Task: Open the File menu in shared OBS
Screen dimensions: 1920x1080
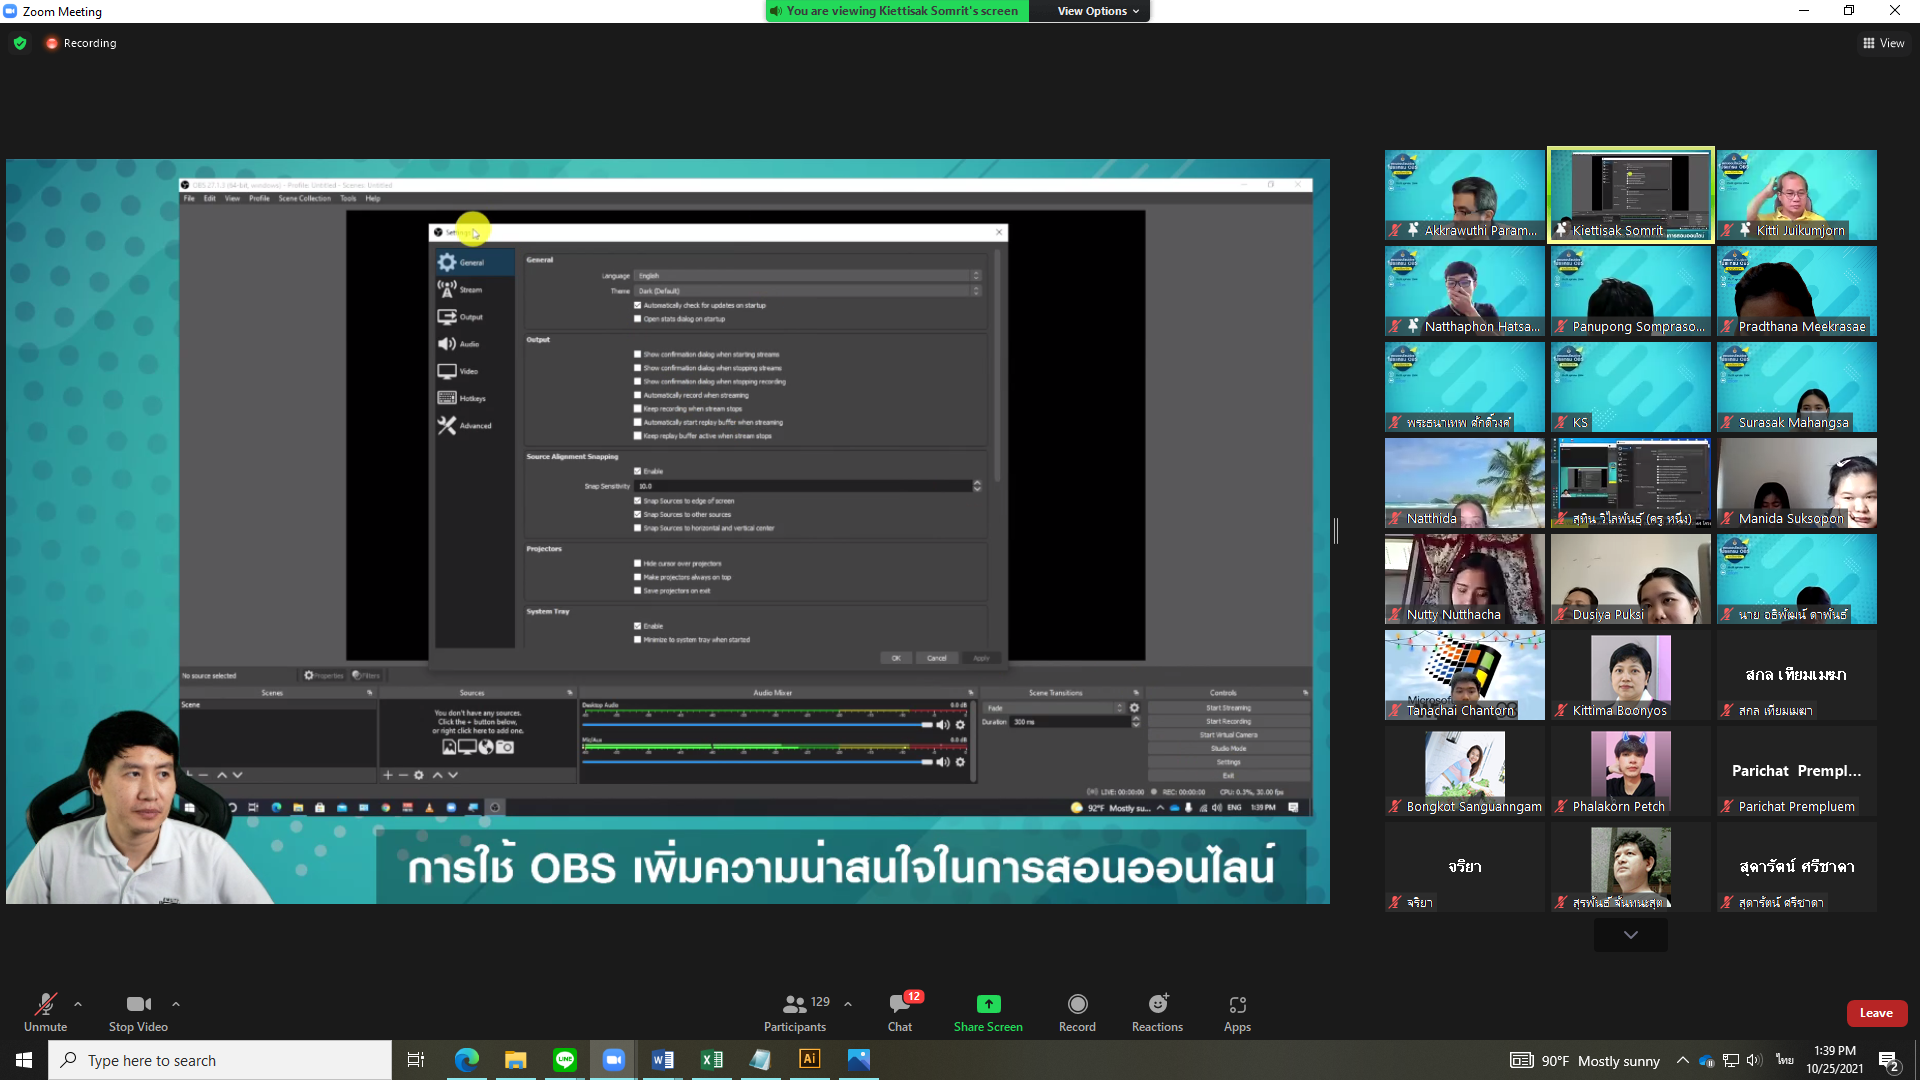Action: tap(189, 199)
